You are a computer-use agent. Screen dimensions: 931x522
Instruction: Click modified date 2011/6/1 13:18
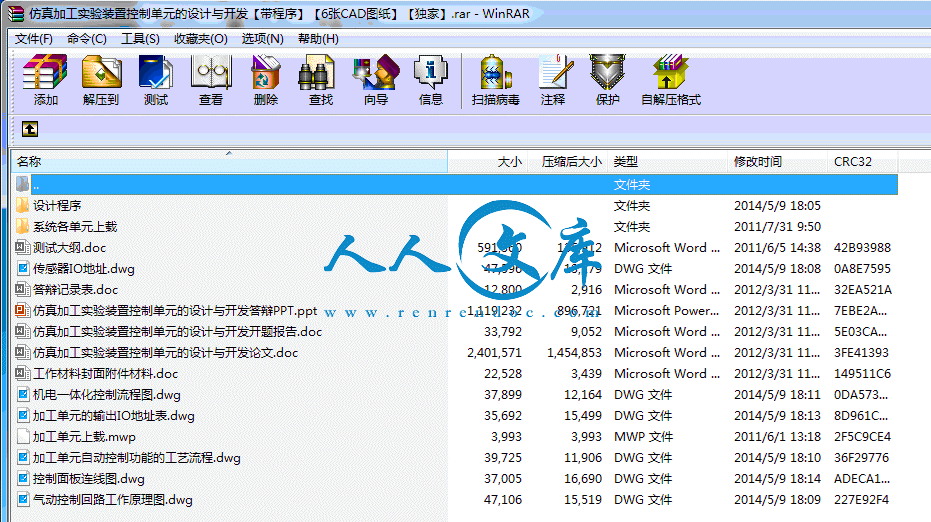tap(777, 436)
